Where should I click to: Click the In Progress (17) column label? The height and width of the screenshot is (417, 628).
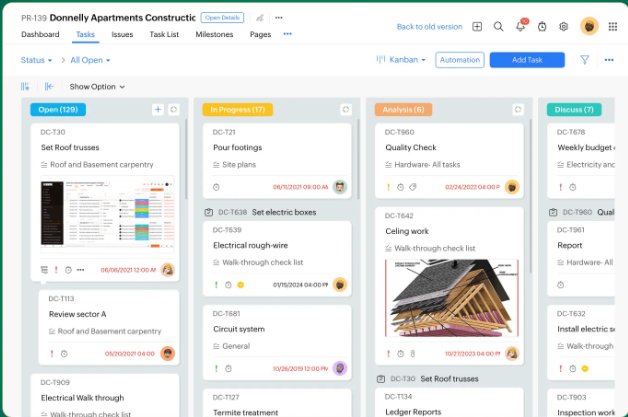point(238,109)
